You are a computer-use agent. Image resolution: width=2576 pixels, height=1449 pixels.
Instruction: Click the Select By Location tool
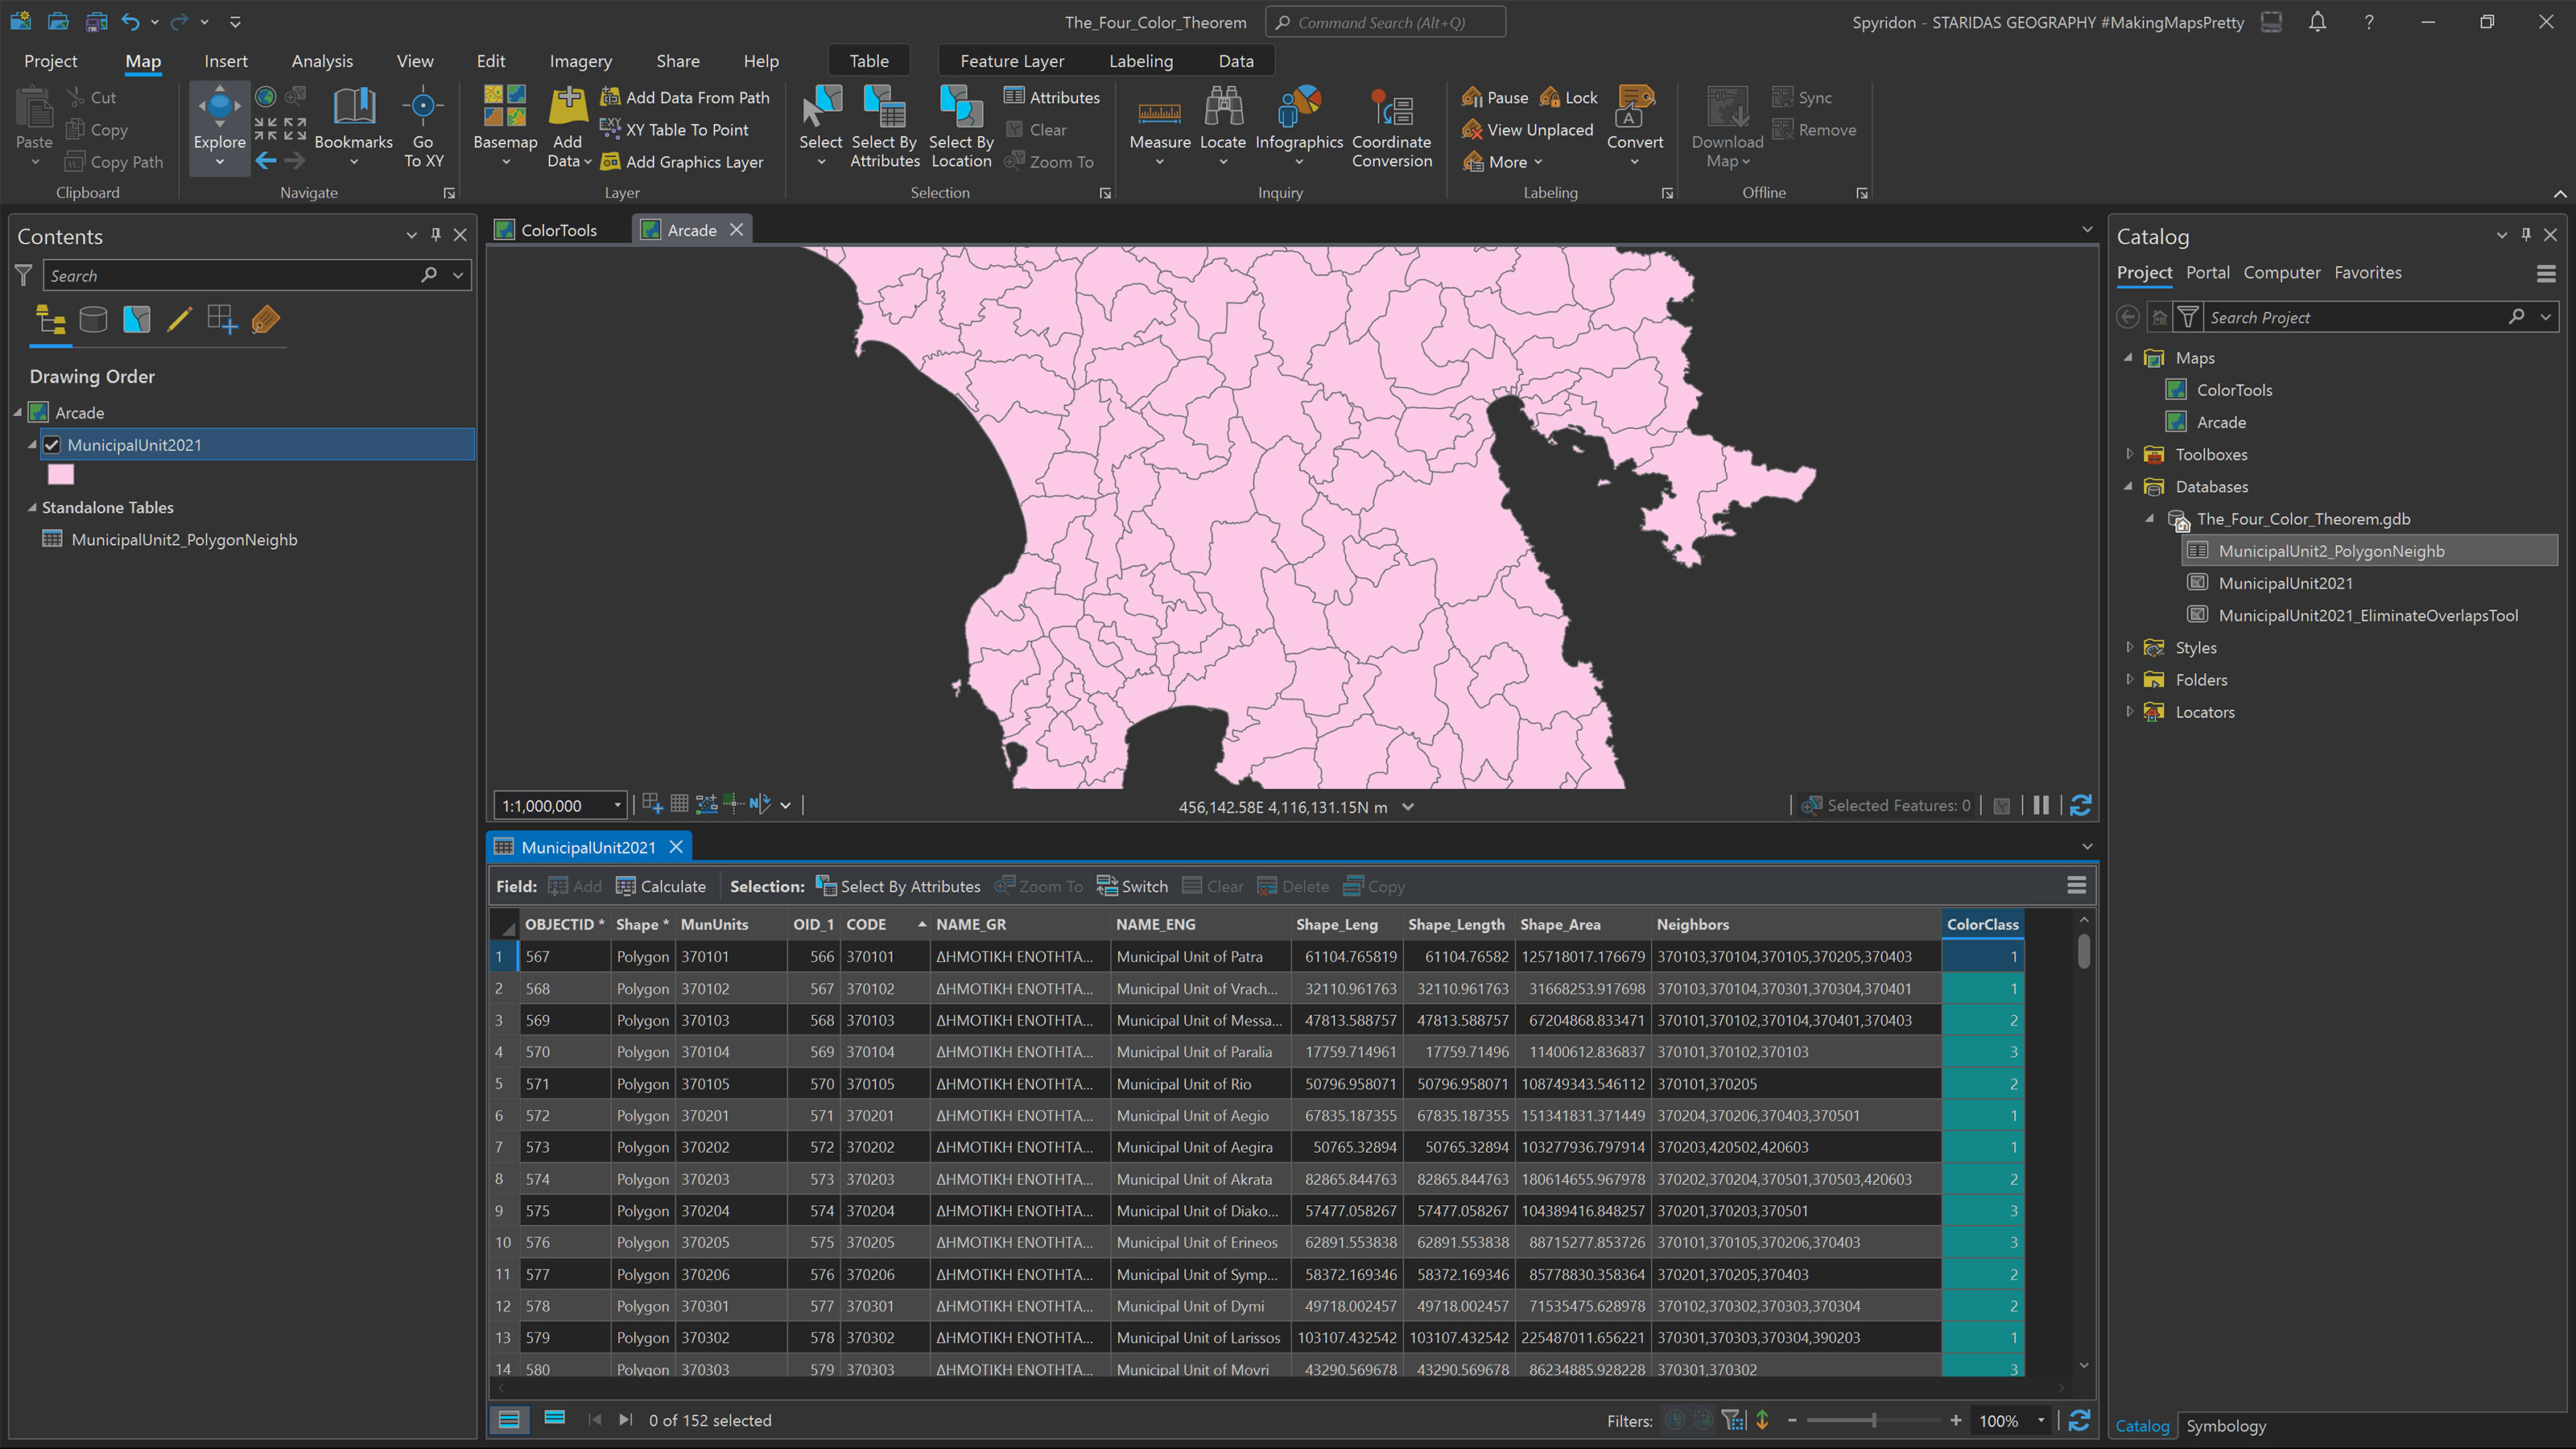point(959,125)
